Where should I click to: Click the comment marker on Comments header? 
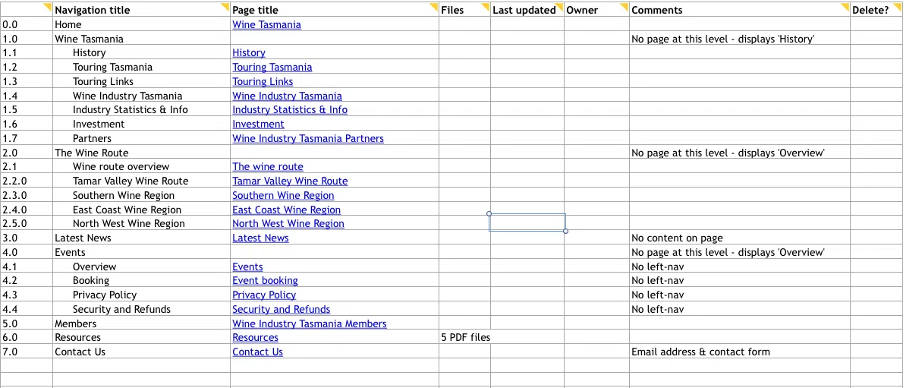[845, 6]
